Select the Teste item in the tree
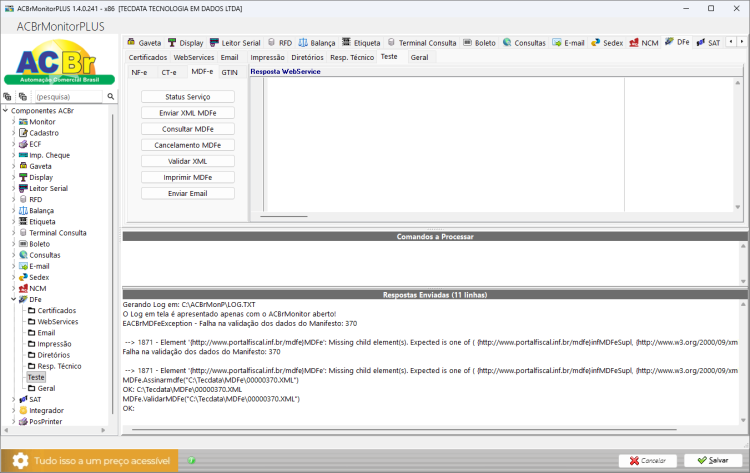This screenshot has height=473, width=750. pyautogui.click(x=36, y=377)
